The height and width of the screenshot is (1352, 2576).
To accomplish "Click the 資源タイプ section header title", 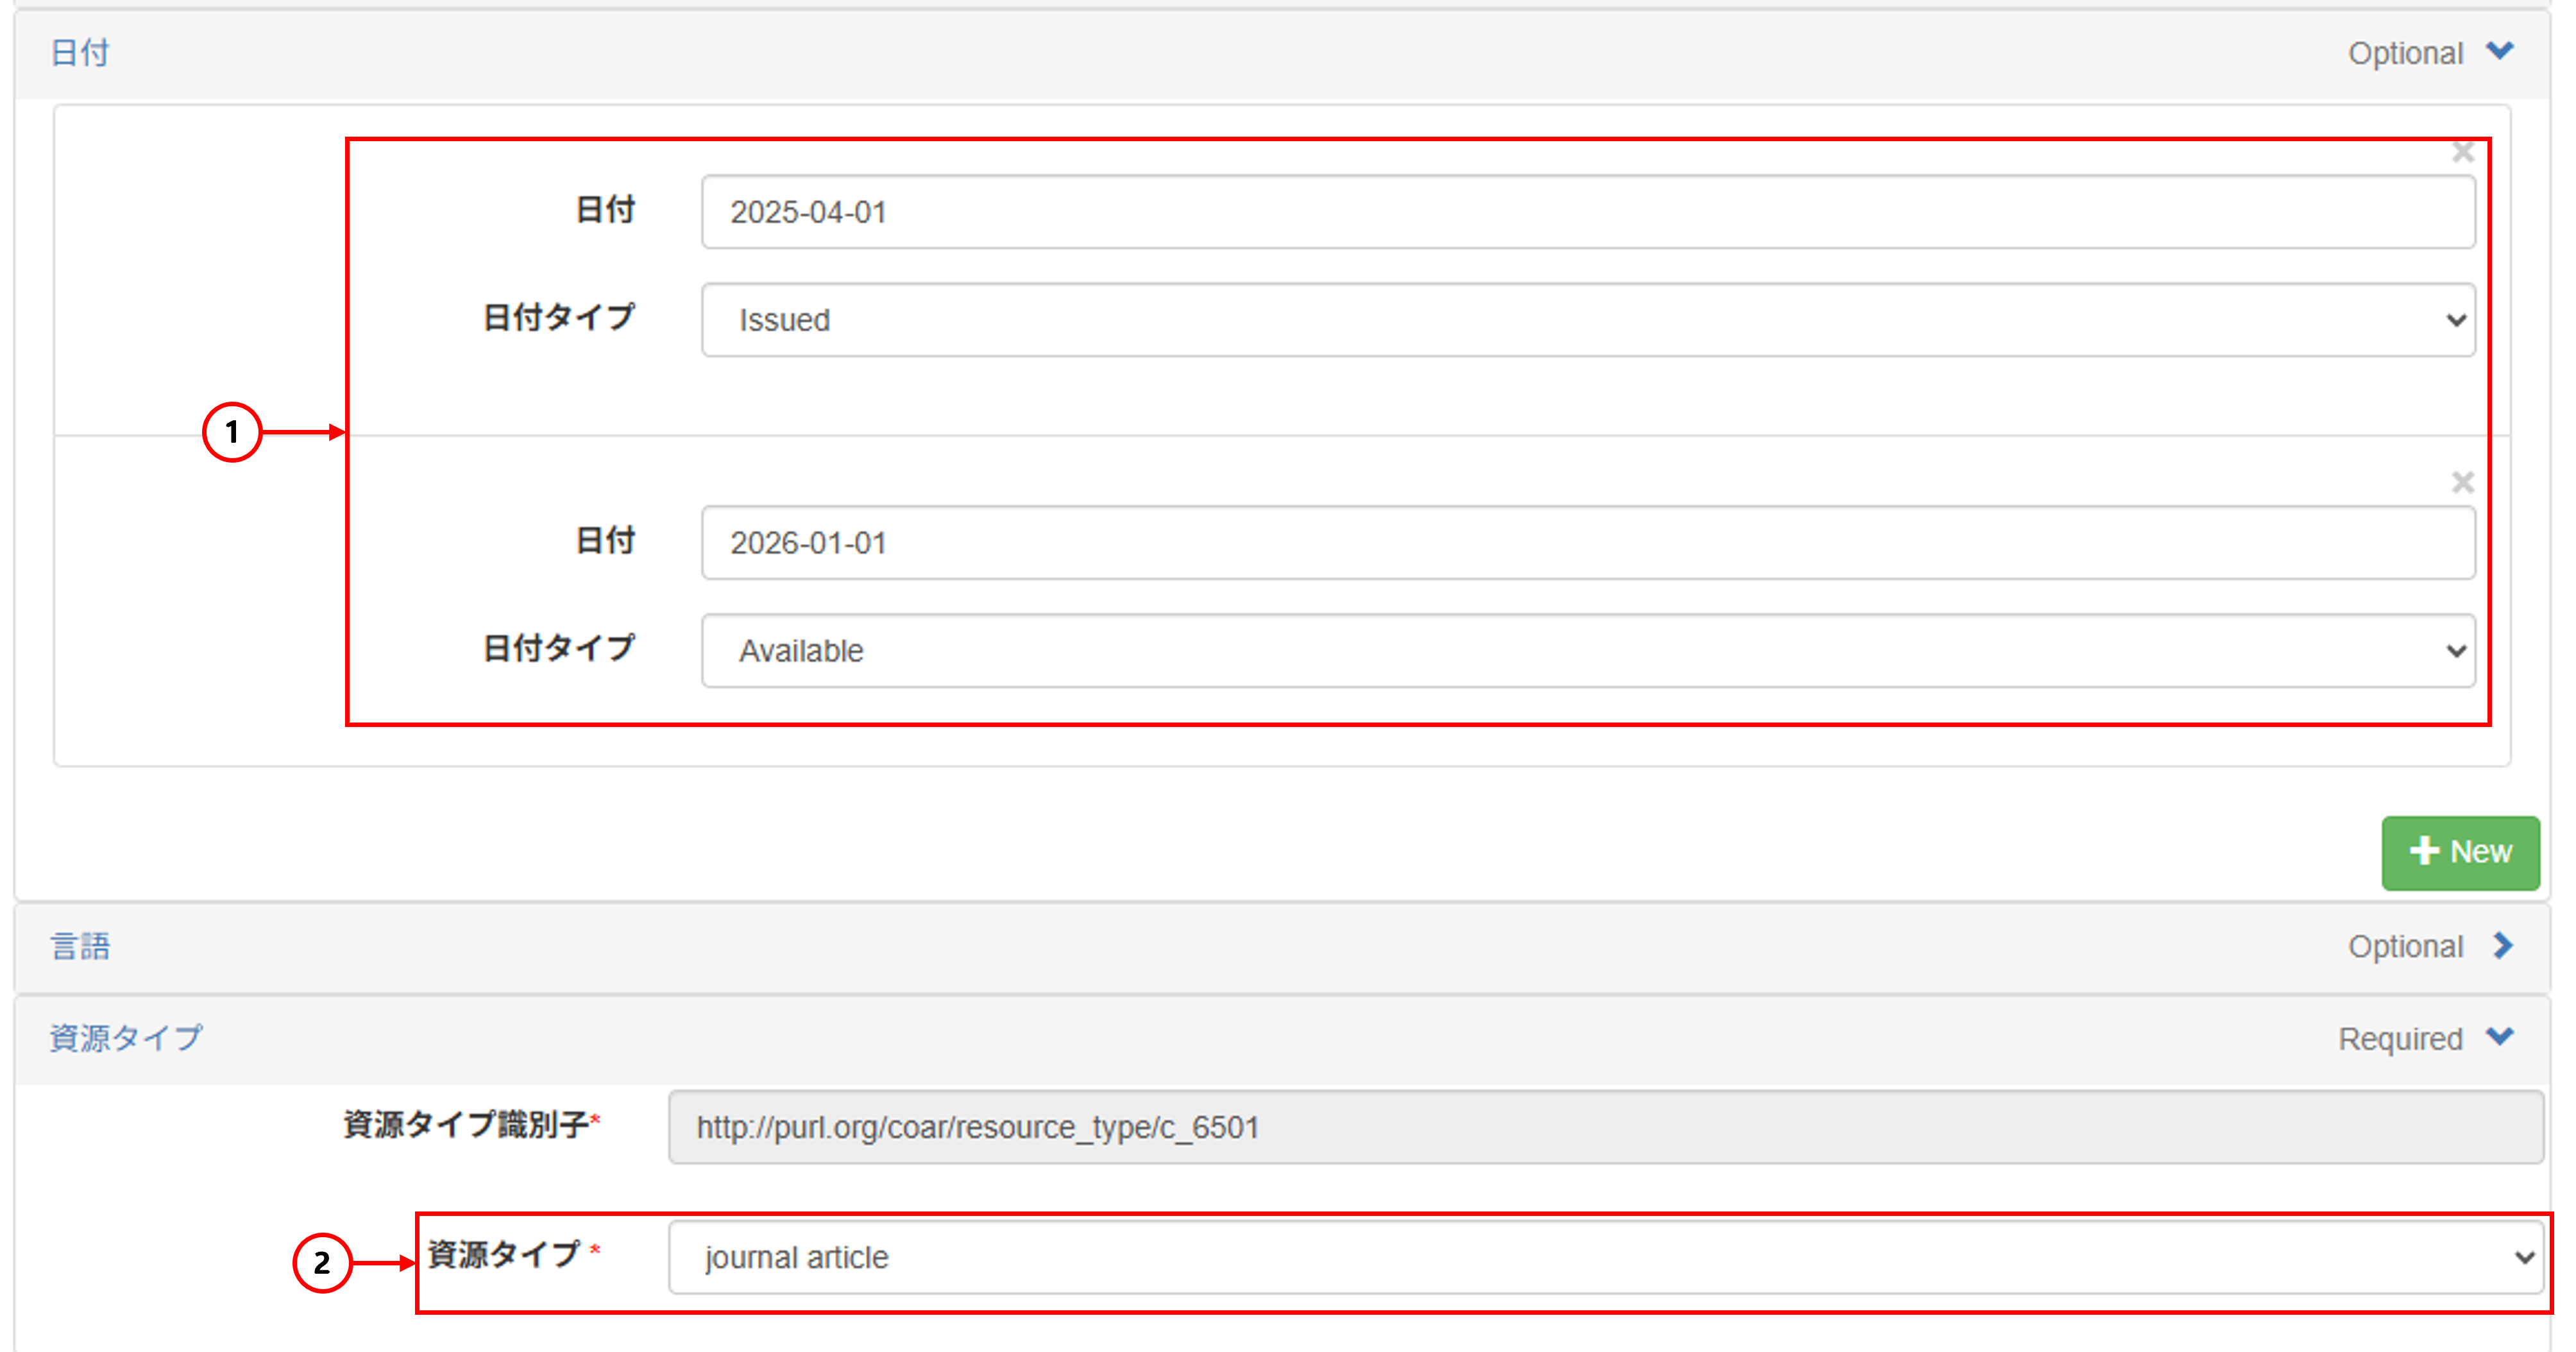I will click(126, 1038).
